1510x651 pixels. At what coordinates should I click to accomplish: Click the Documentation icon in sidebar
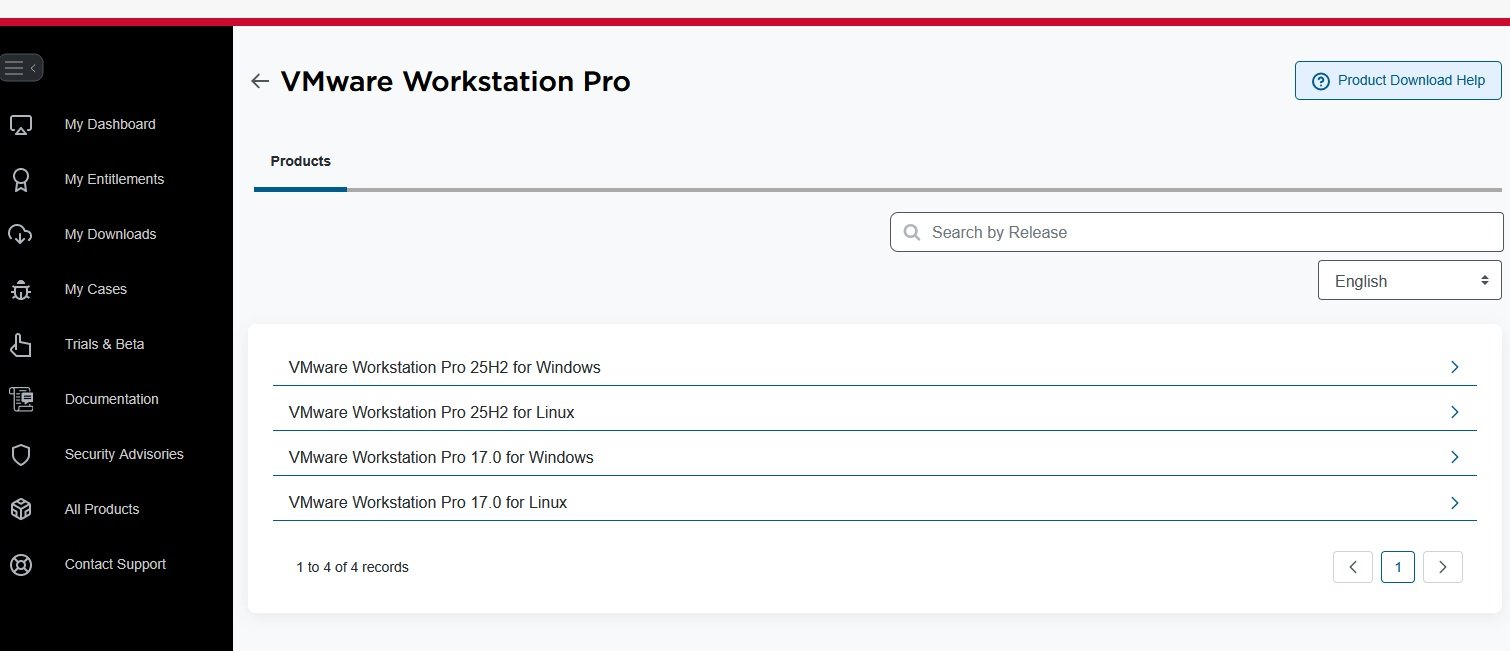coord(21,400)
